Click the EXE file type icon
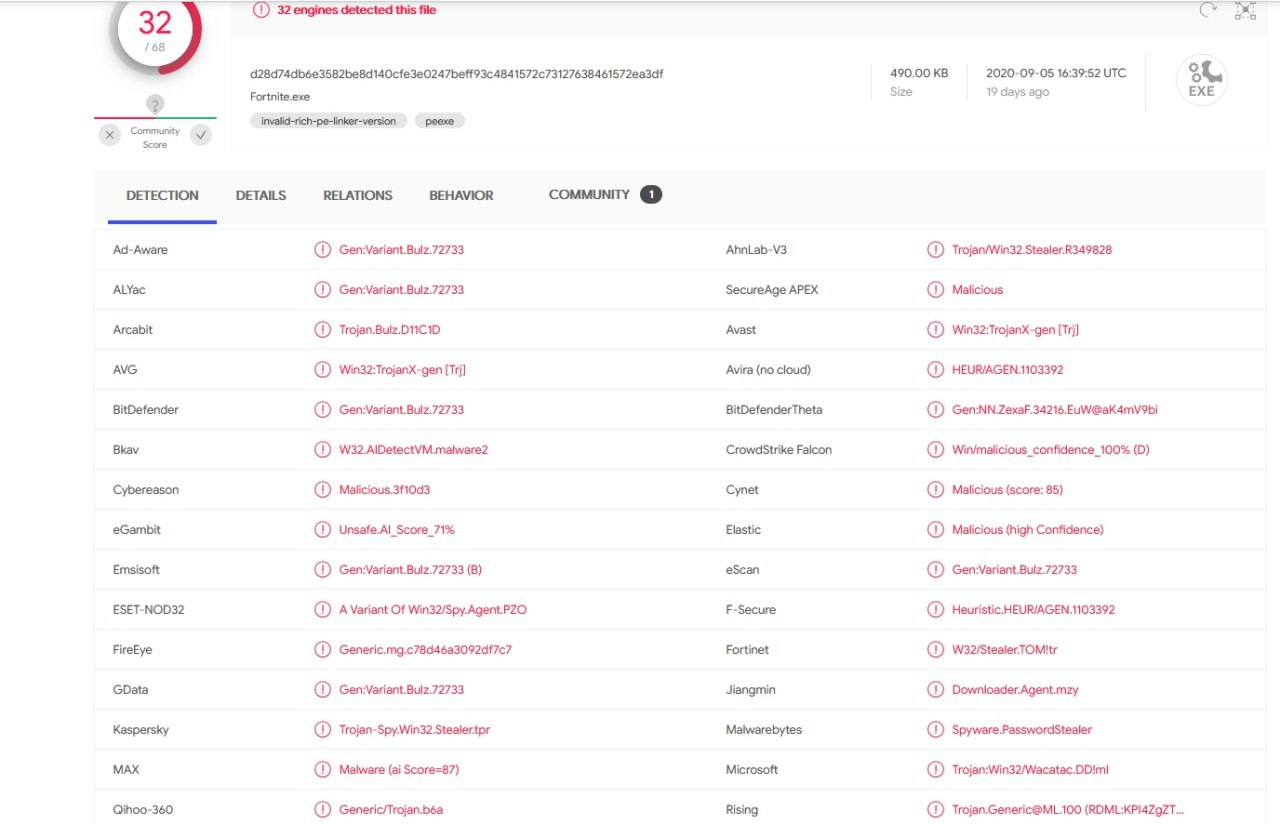 point(1201,80)
